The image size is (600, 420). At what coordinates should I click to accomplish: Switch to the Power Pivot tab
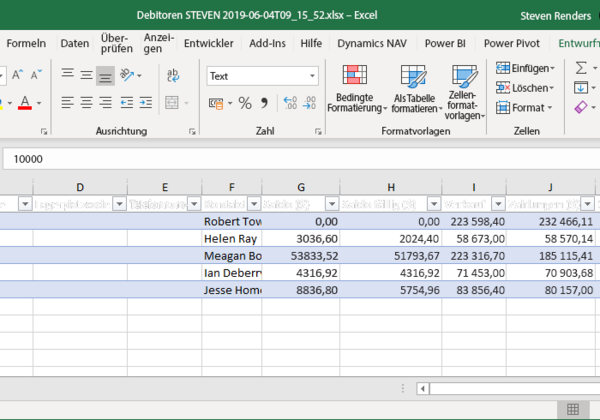[x=513, y=43]
